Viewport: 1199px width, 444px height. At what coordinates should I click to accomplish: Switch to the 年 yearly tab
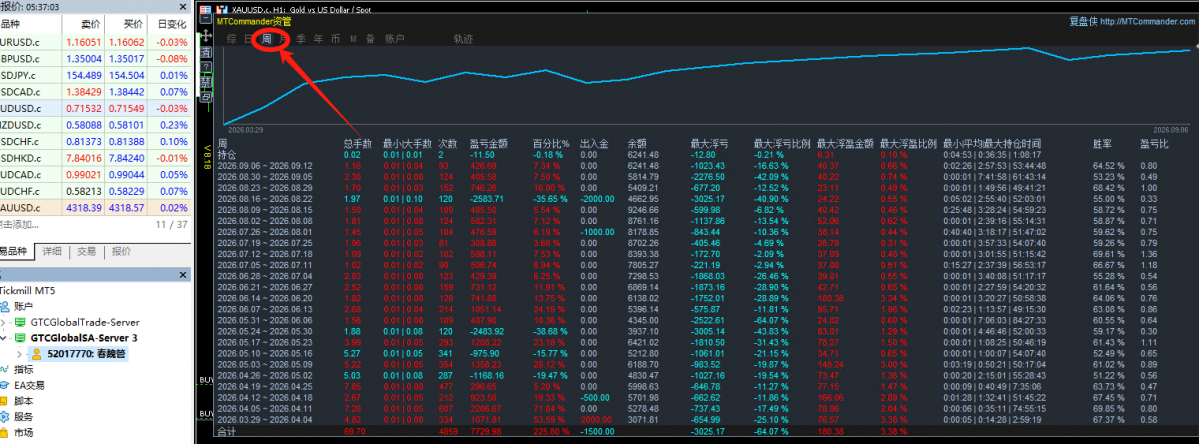[319, 38]
